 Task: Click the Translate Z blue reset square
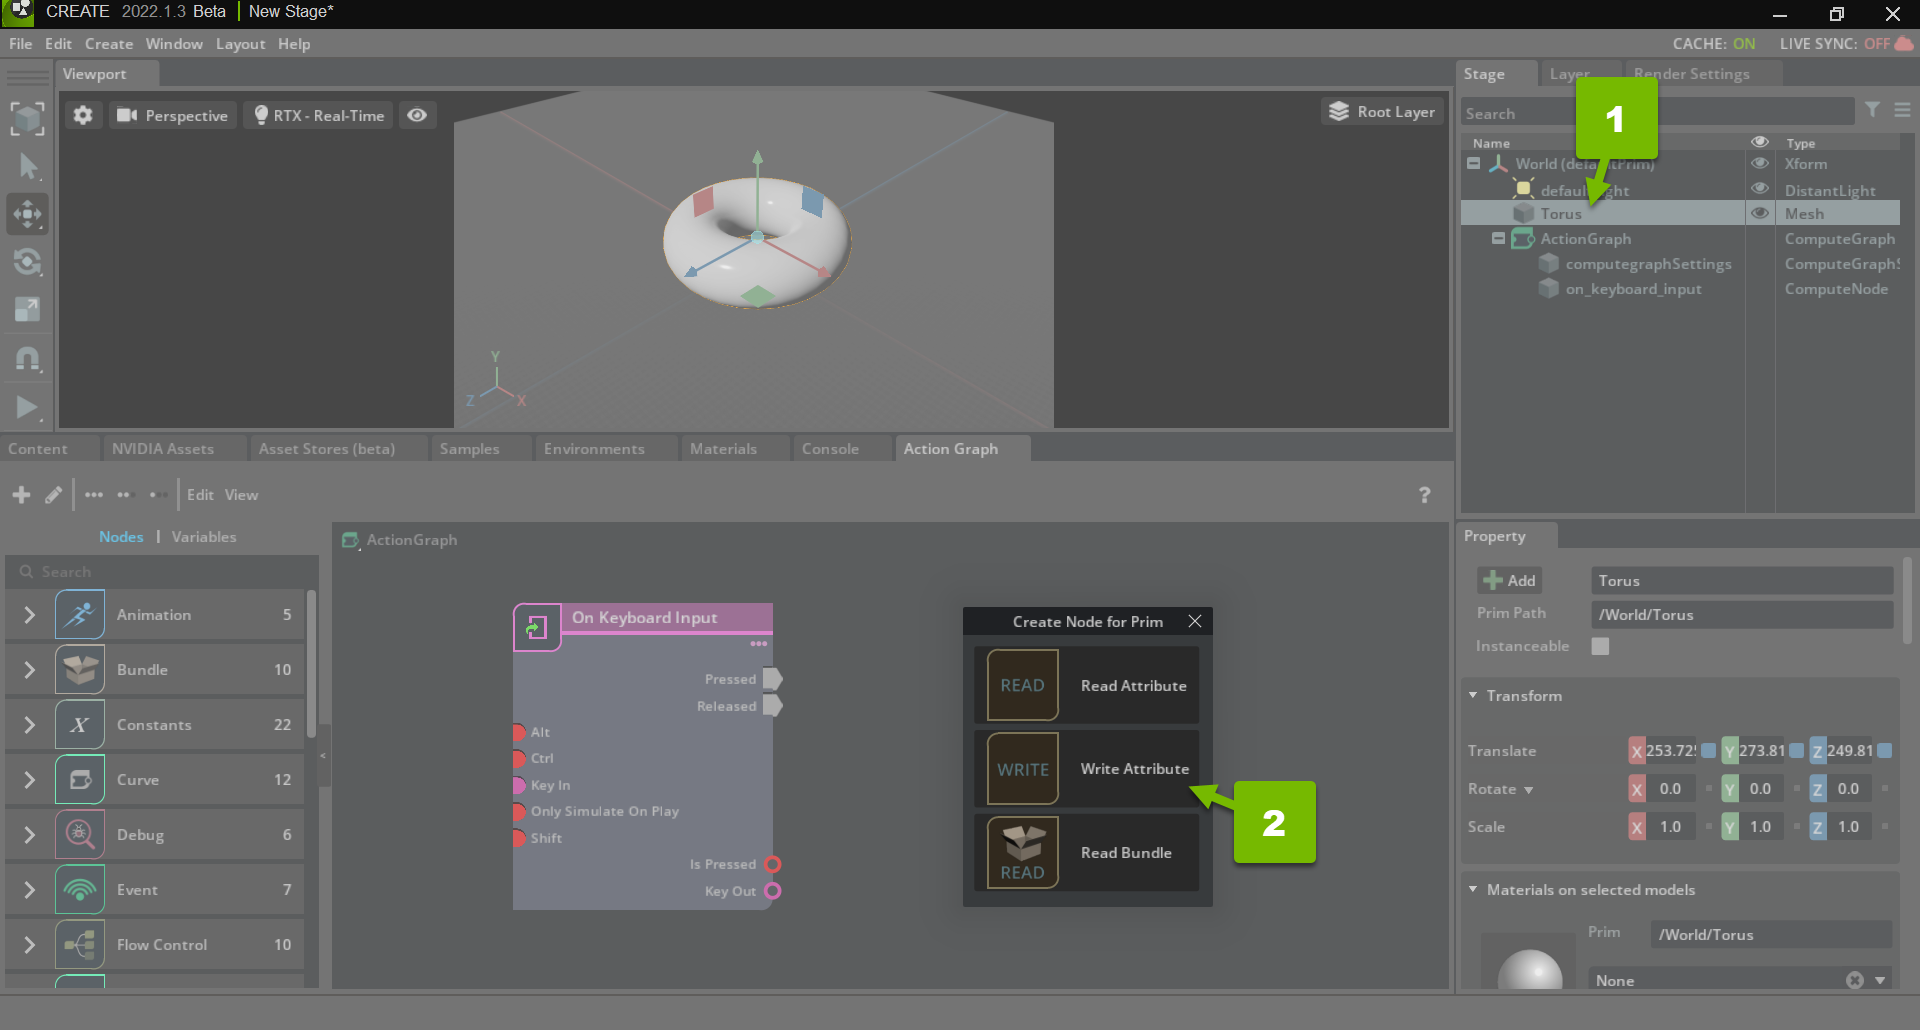pyautogui.click(x=1885, y=750)
